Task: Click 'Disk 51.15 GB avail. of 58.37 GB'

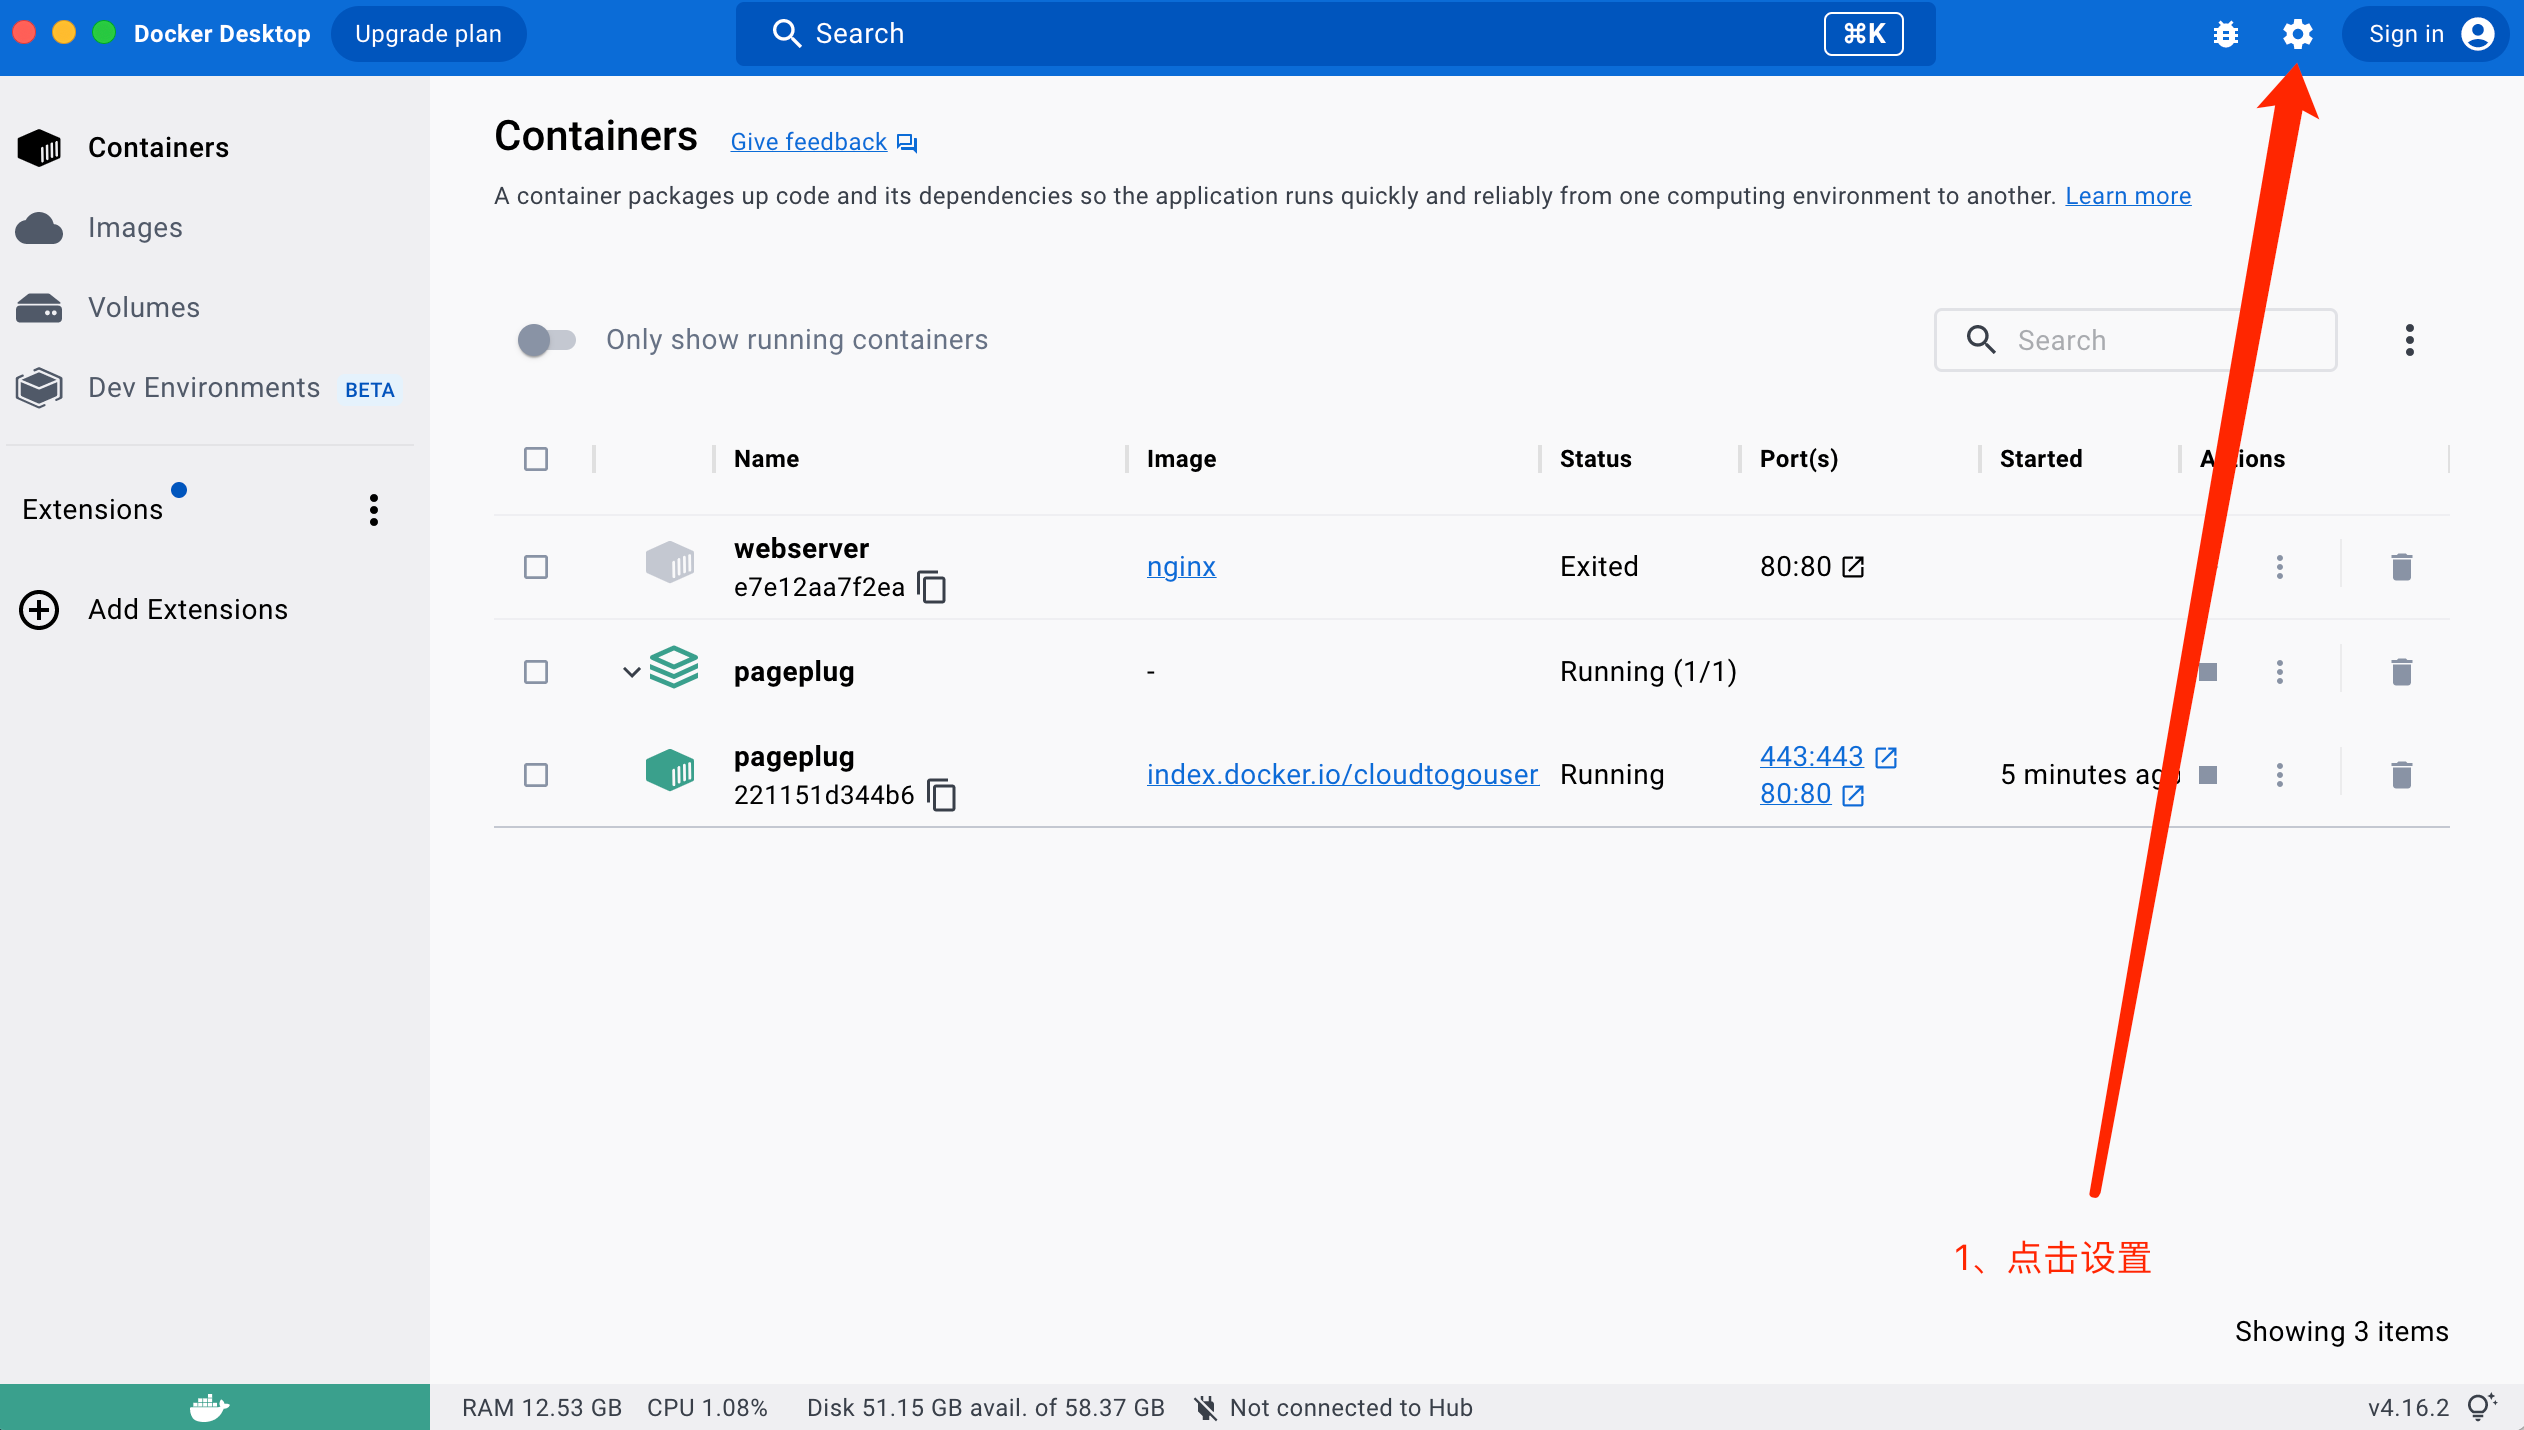Action: pyautogui.click(x=986, y=1408)
